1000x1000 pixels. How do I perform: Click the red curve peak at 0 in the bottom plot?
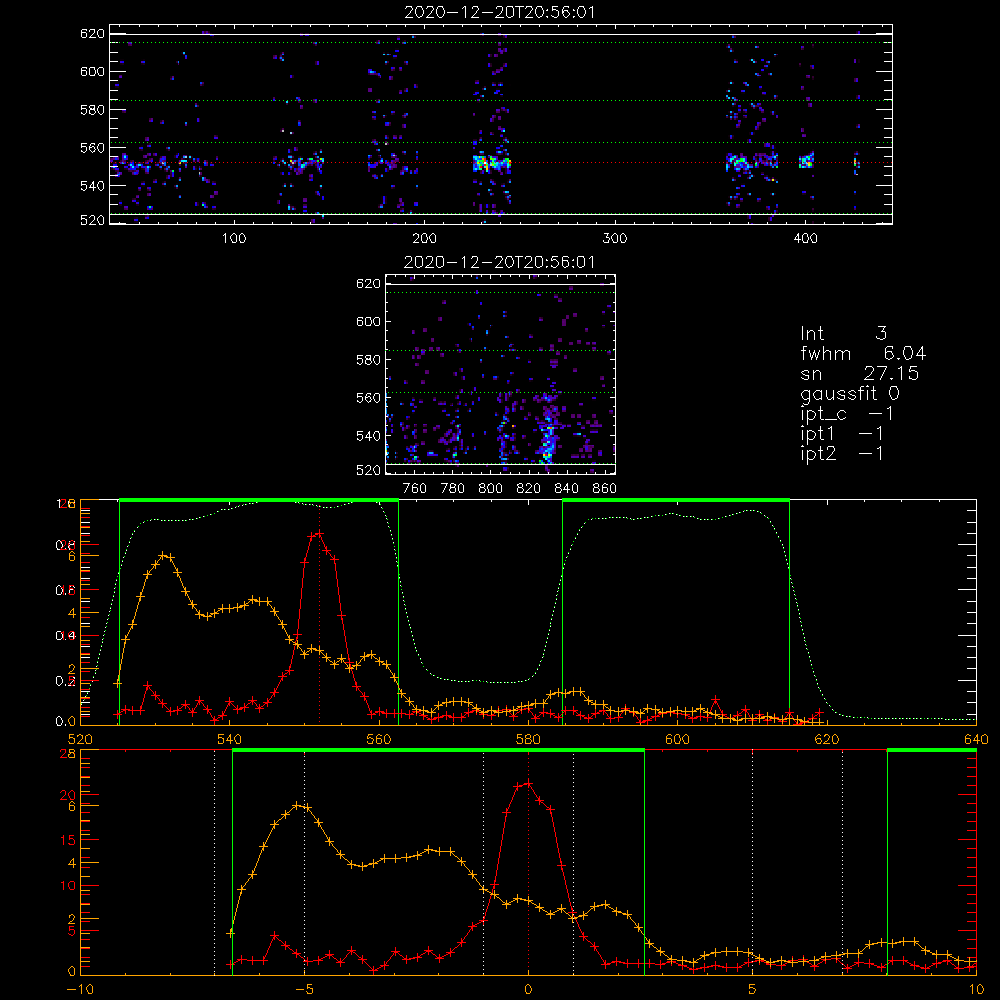tap(528, 783)
